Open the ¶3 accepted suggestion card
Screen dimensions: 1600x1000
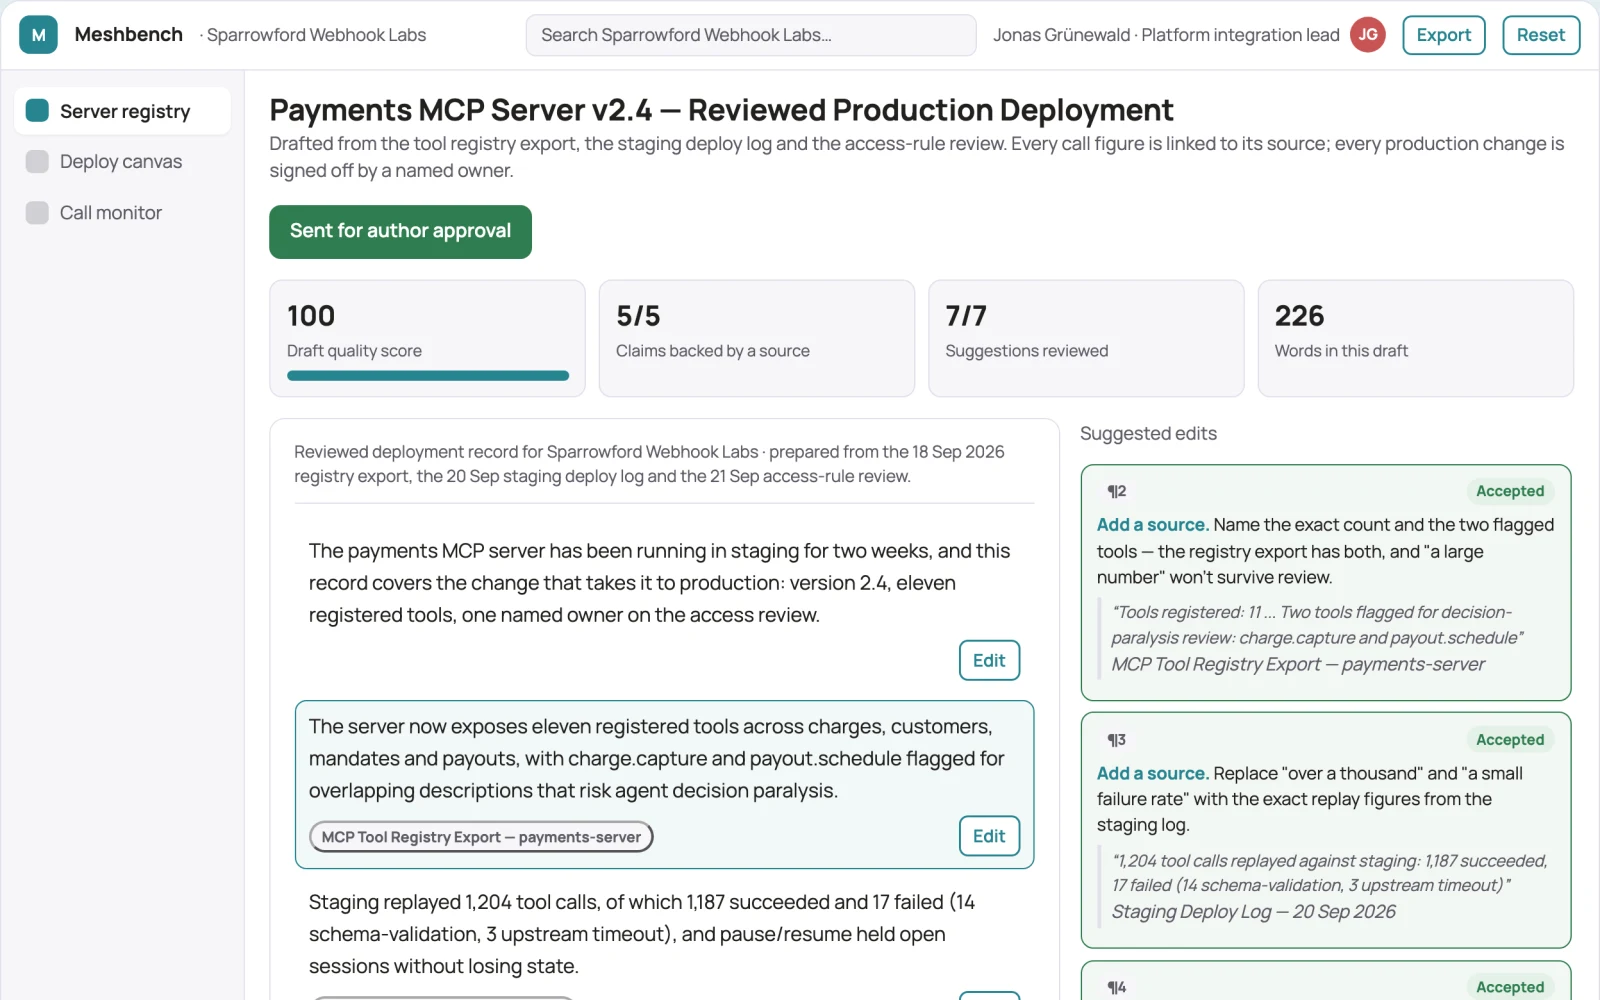(x=1325, y=830)
